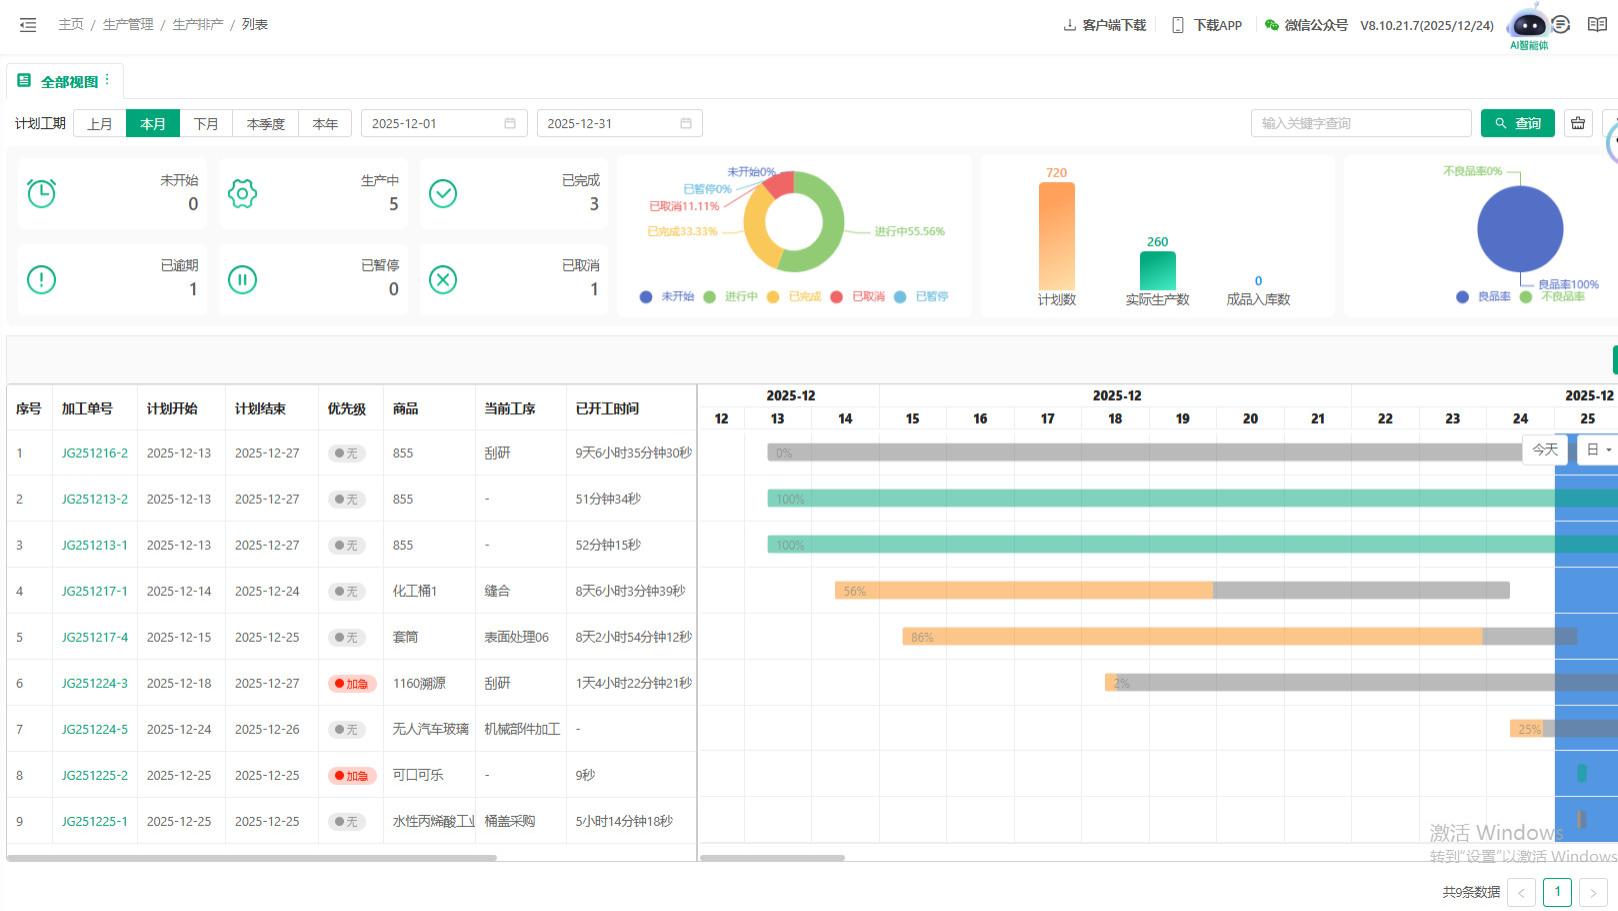Click the table horizontal scrollbar
Screen dimensions: 1618x911
[252, 857]
